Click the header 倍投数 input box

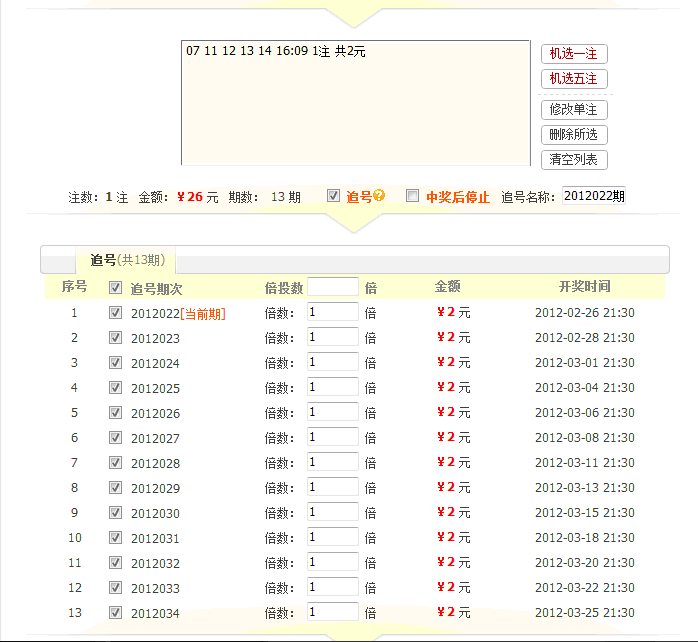(333, 287)
